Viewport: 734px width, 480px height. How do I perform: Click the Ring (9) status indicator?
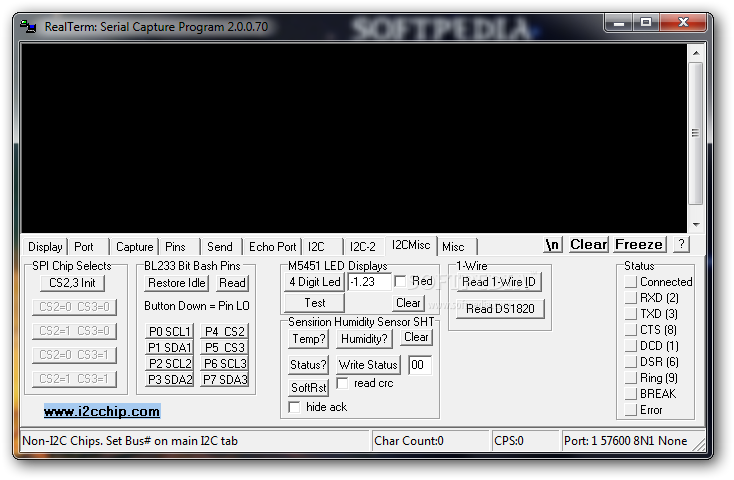(631, 378)
